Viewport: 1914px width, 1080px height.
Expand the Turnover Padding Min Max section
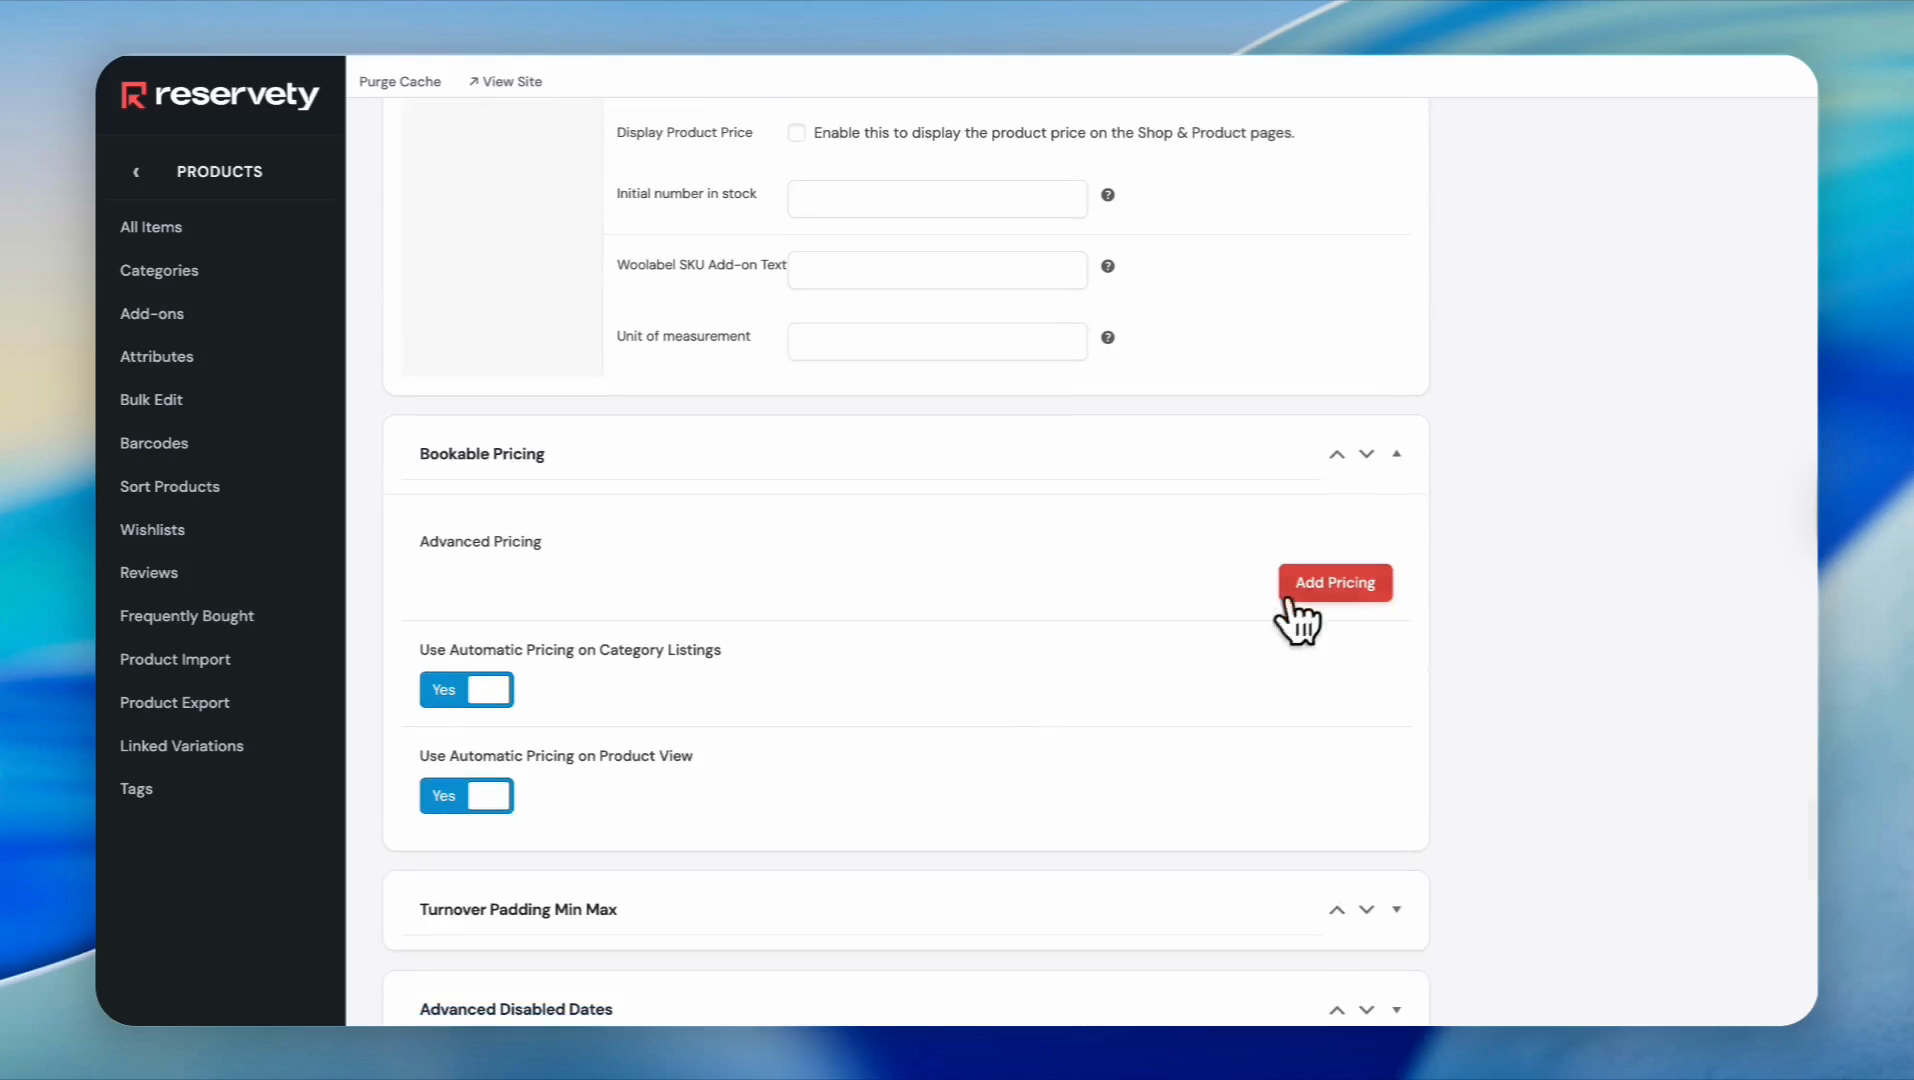coord(1396,910)
